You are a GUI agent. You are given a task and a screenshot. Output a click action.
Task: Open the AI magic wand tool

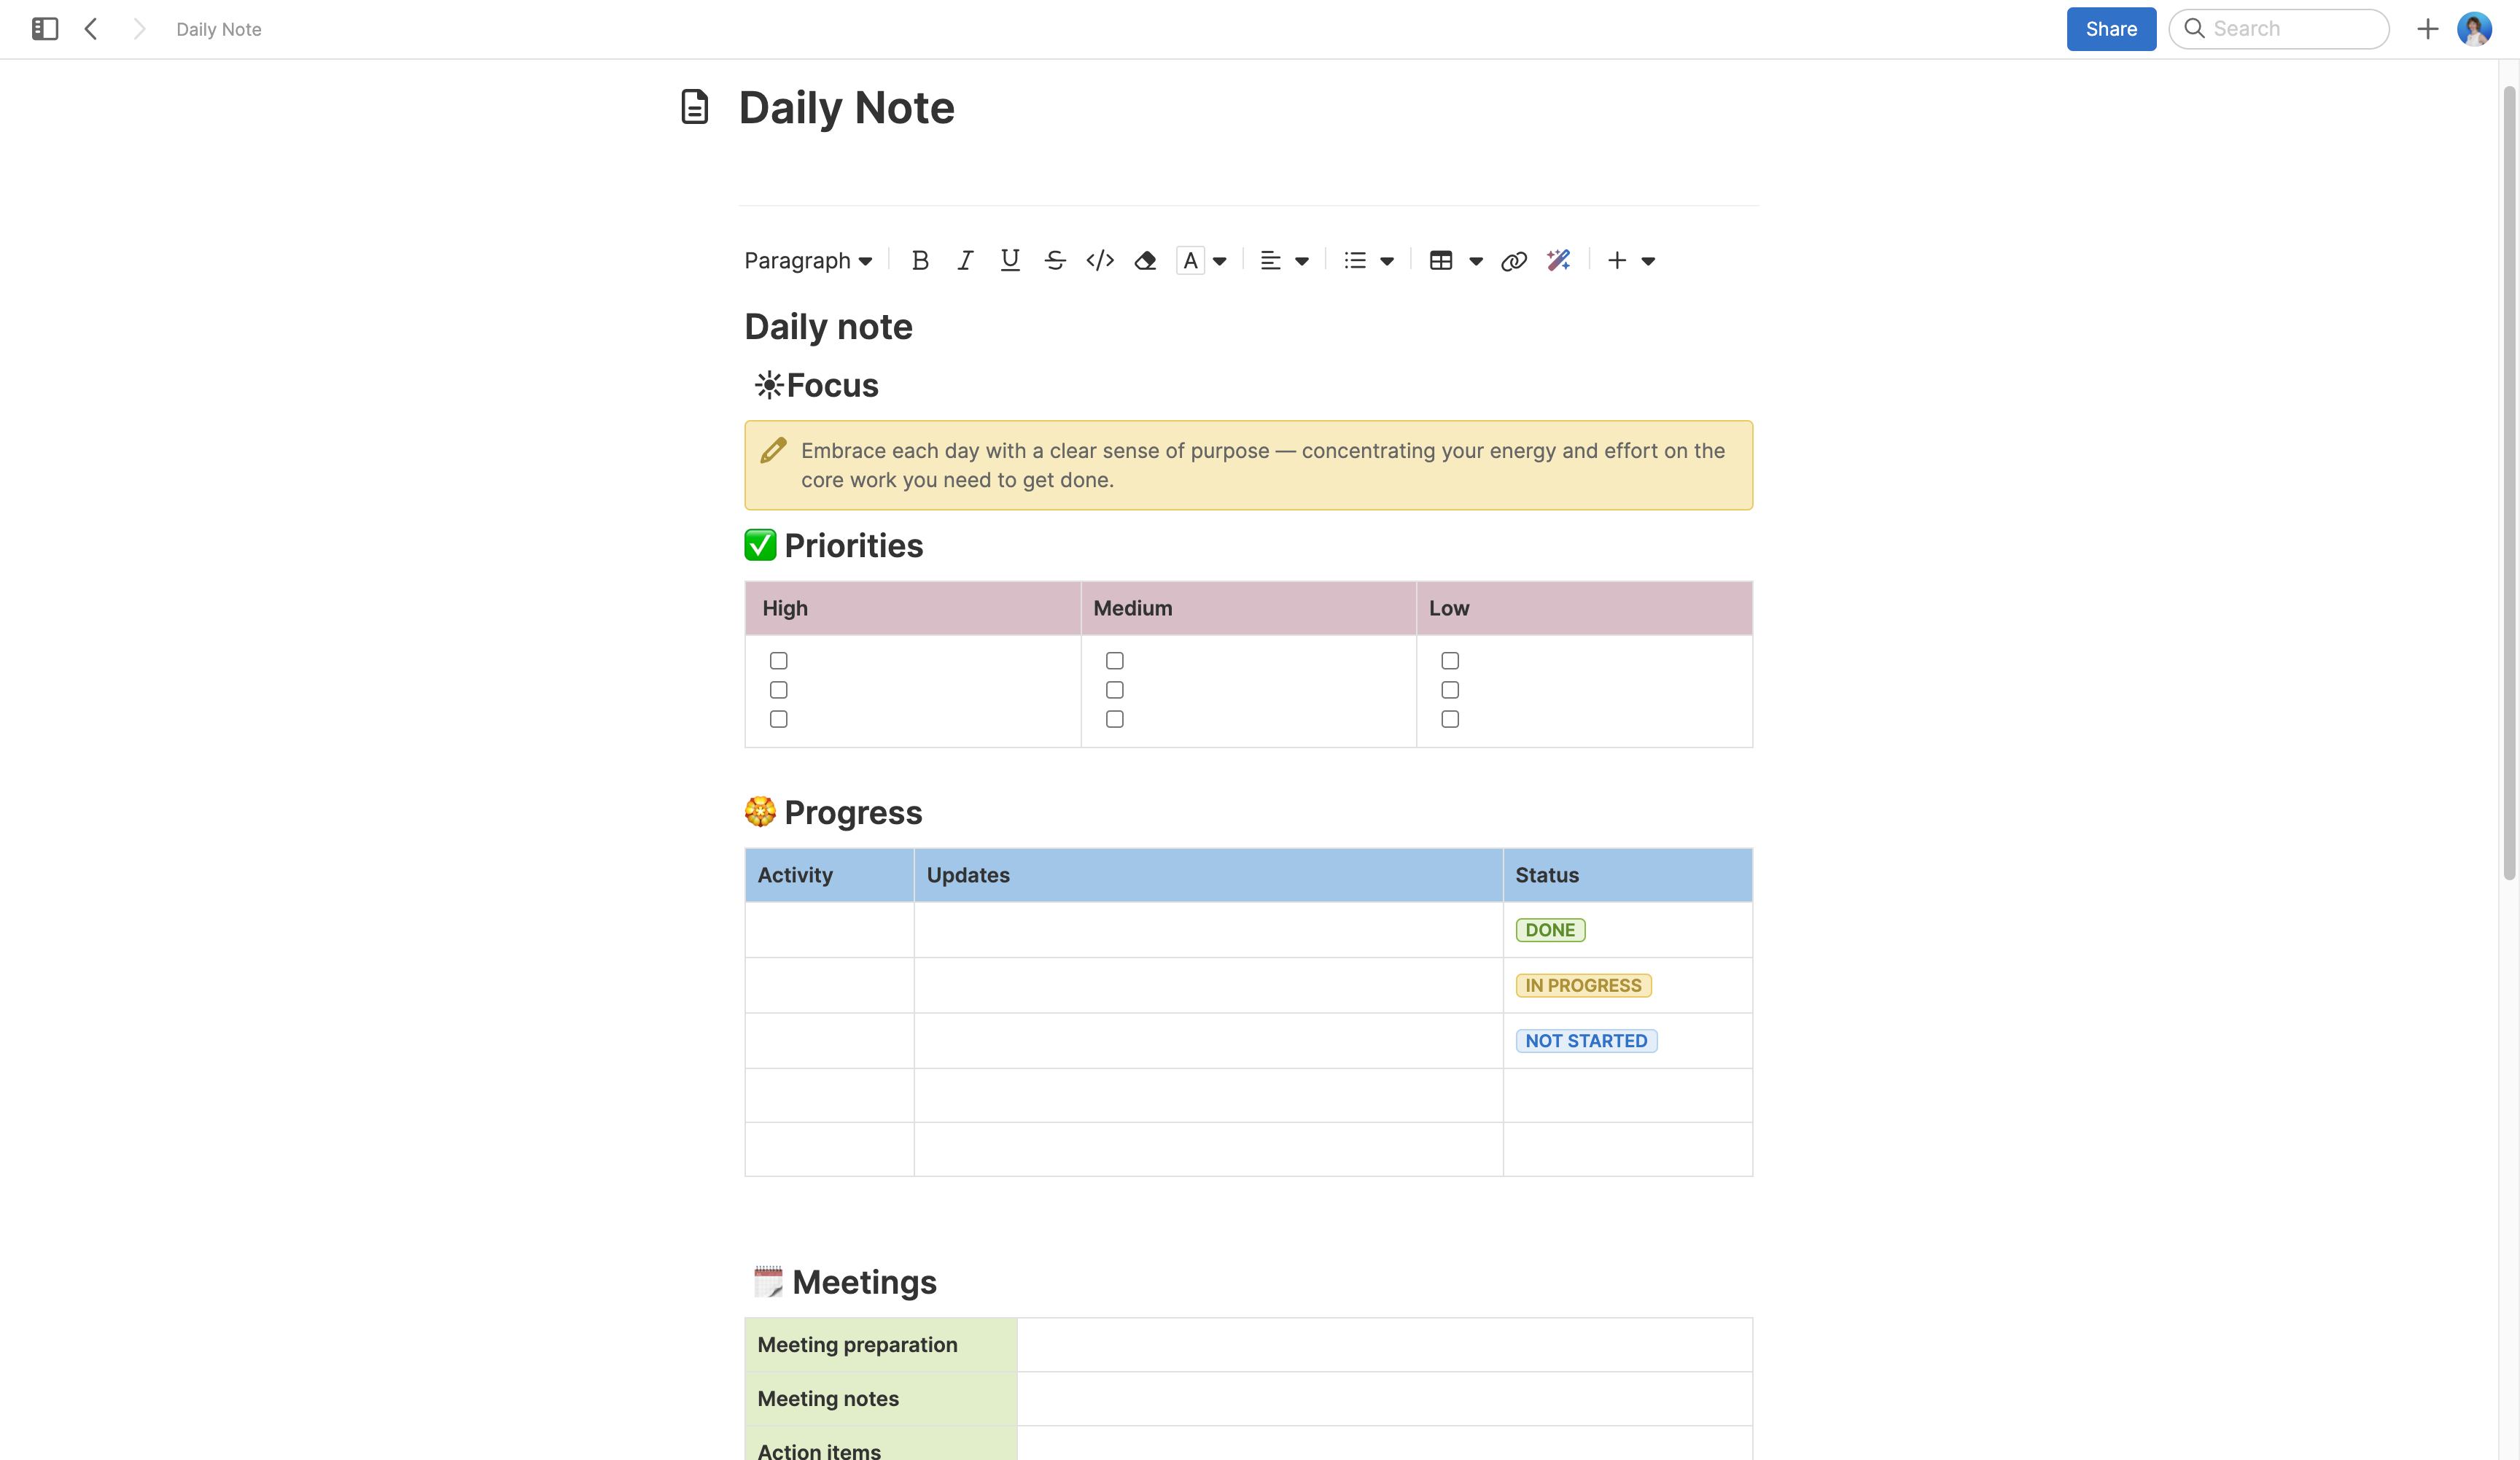[1558, 261]
